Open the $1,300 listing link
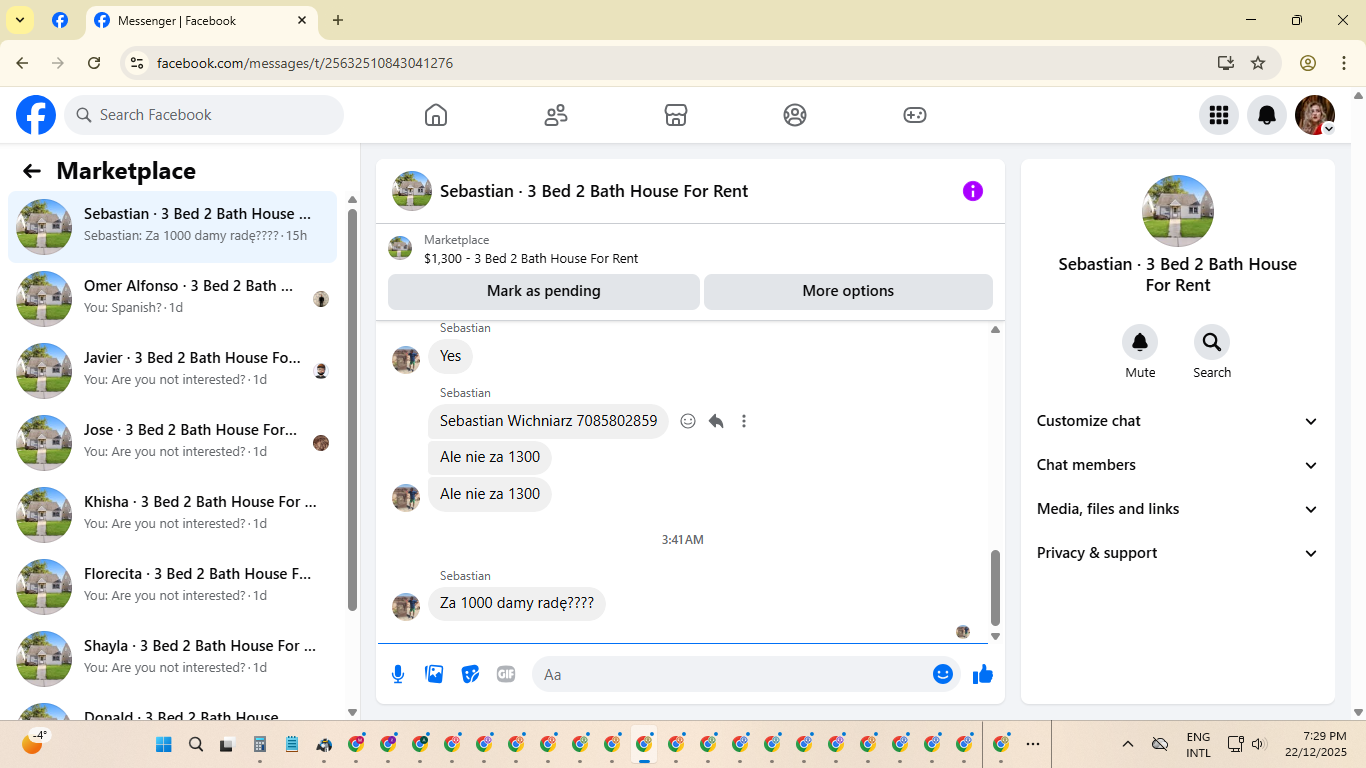1366x768 pixels. pyautogui.click(x=531, y=258)
